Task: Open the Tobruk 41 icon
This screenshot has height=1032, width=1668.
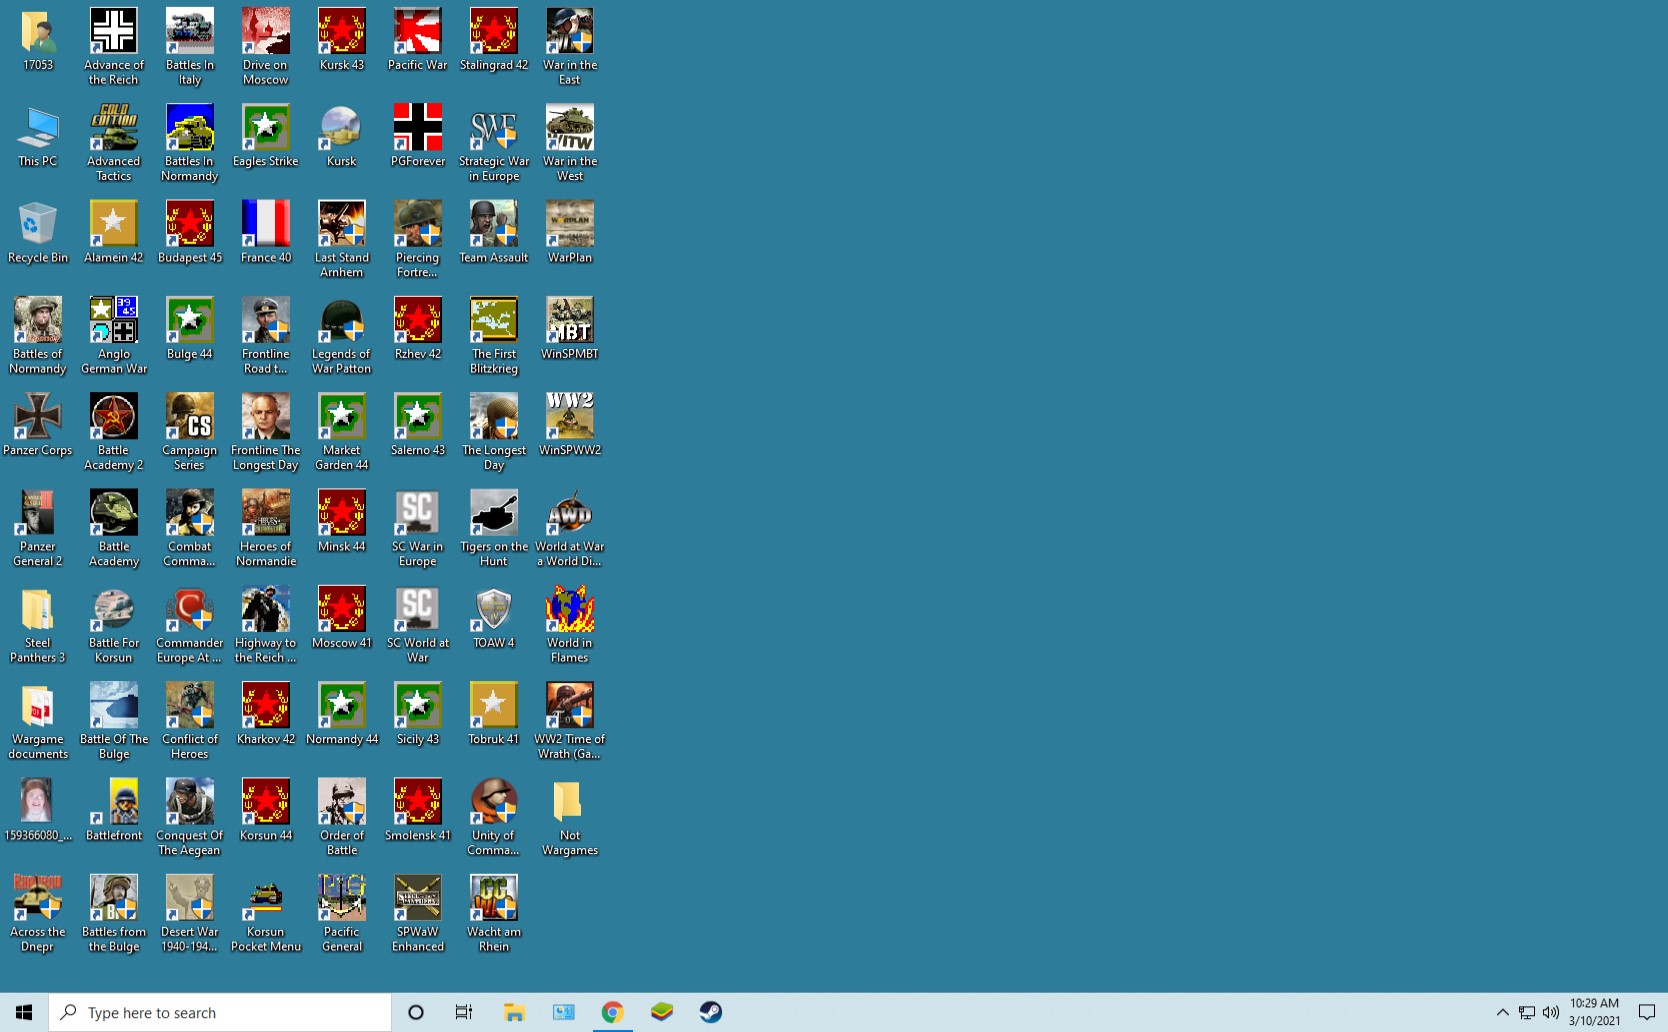Action: tap(494, 706)
